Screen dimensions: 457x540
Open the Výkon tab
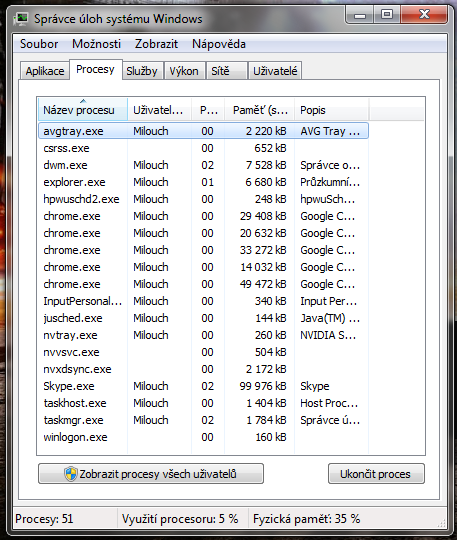coord(184,71)
